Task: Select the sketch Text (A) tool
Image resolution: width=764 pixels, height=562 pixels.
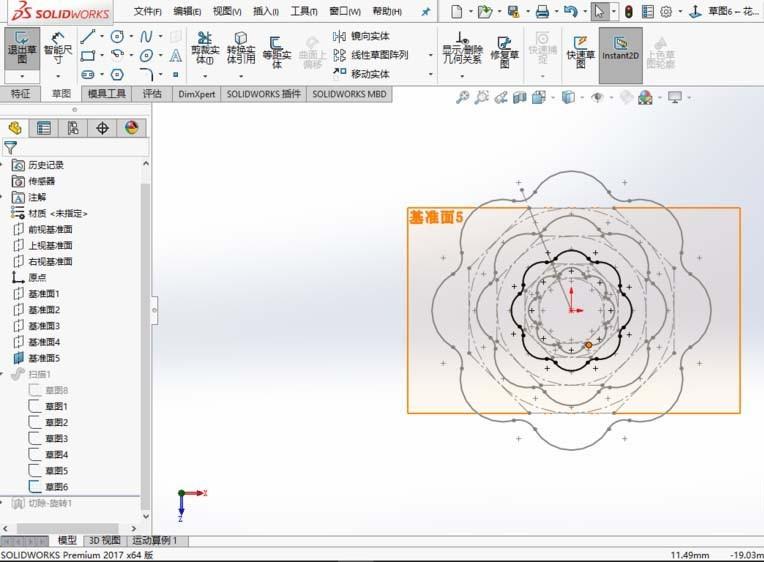Action: pos(176,56)
